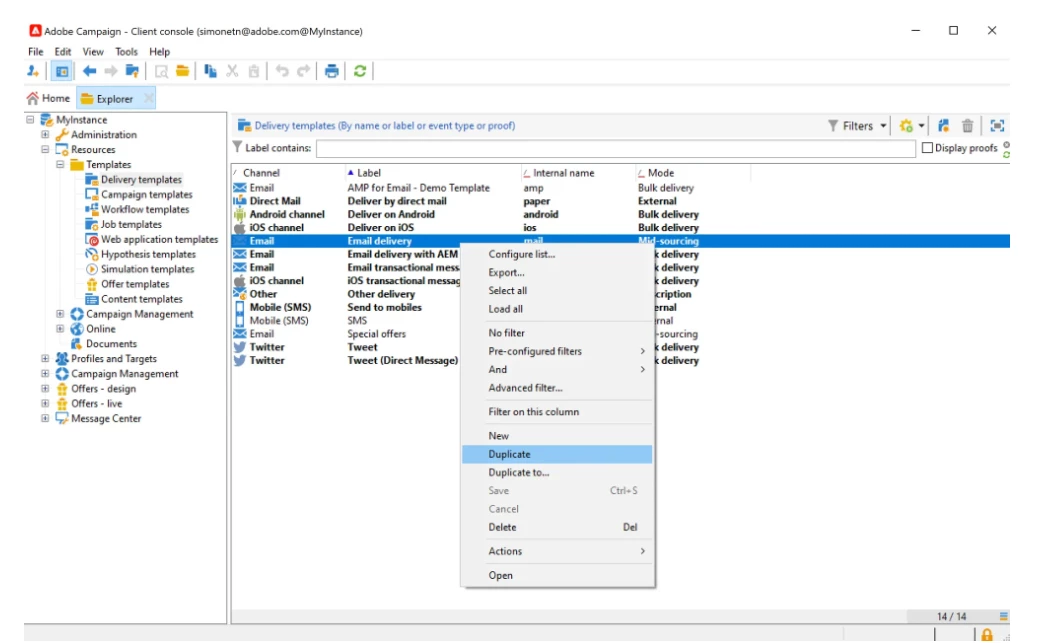Sort by the Internal name column header
1062x643 pixels.
578,173
